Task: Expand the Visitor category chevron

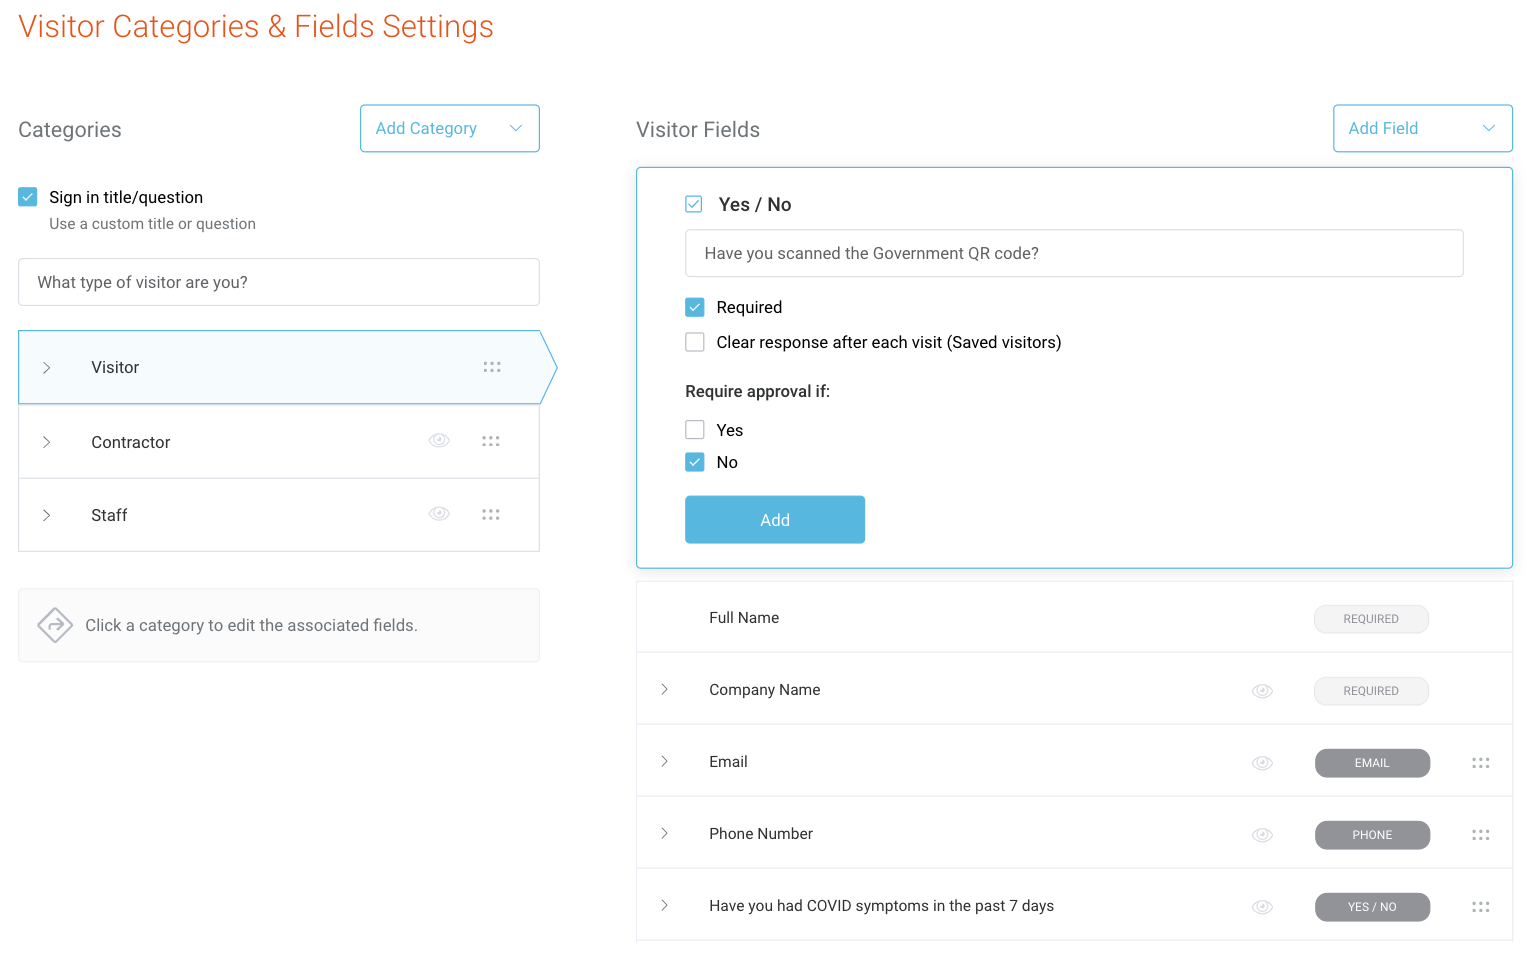Action: (x=46, y=368)
